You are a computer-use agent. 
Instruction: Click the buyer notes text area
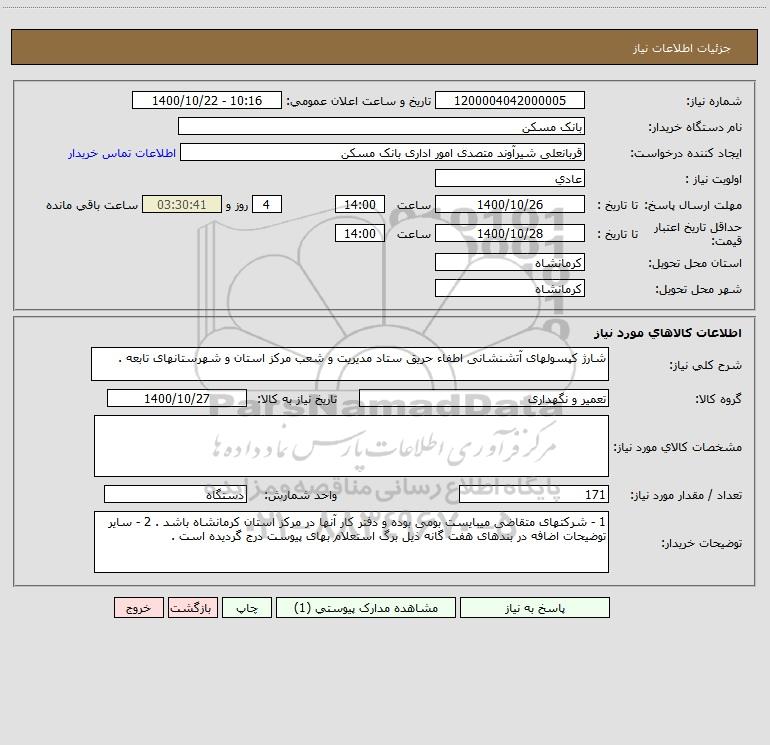[351, 542]
